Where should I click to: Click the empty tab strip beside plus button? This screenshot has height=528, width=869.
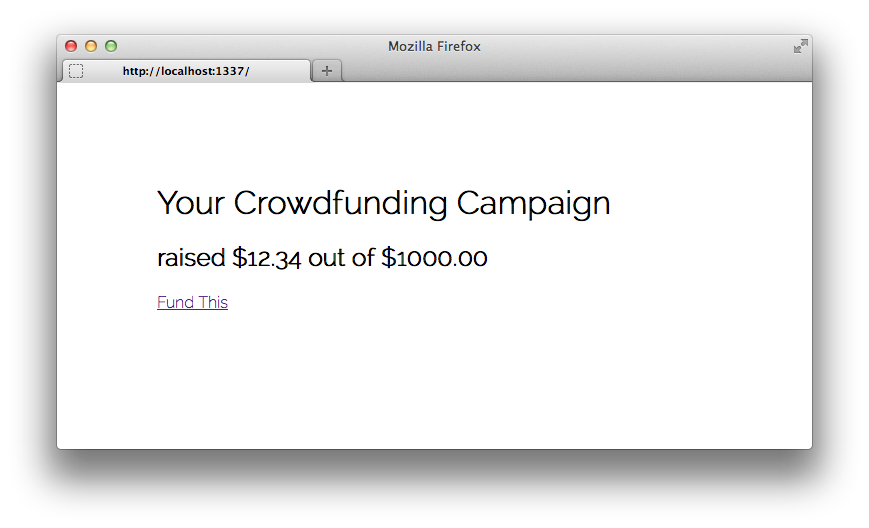pyautogui.click(x=576, y=71)
